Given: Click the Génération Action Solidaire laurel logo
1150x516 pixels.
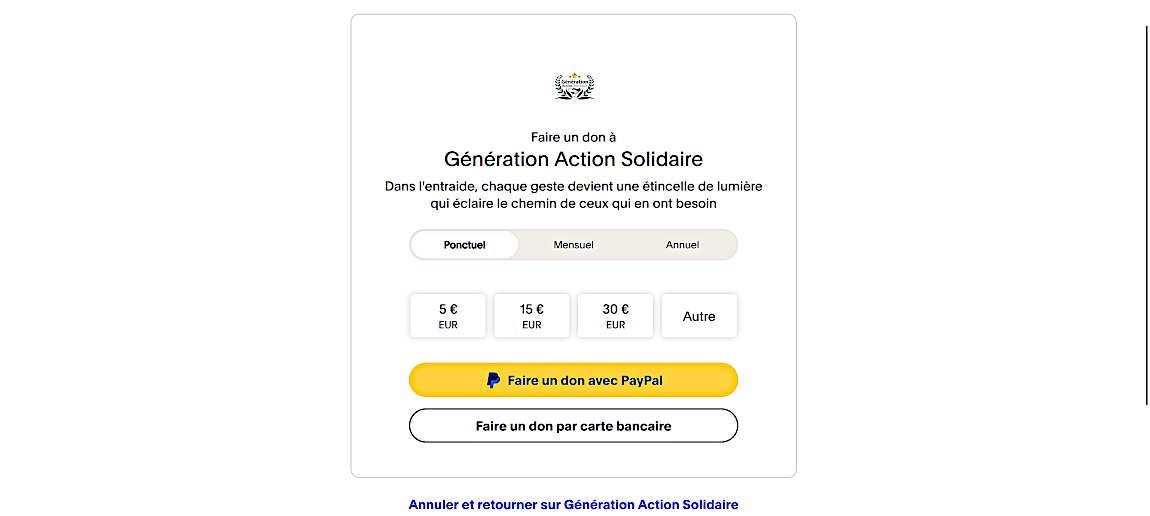Looking at the screenshot, I should (574, 86).
